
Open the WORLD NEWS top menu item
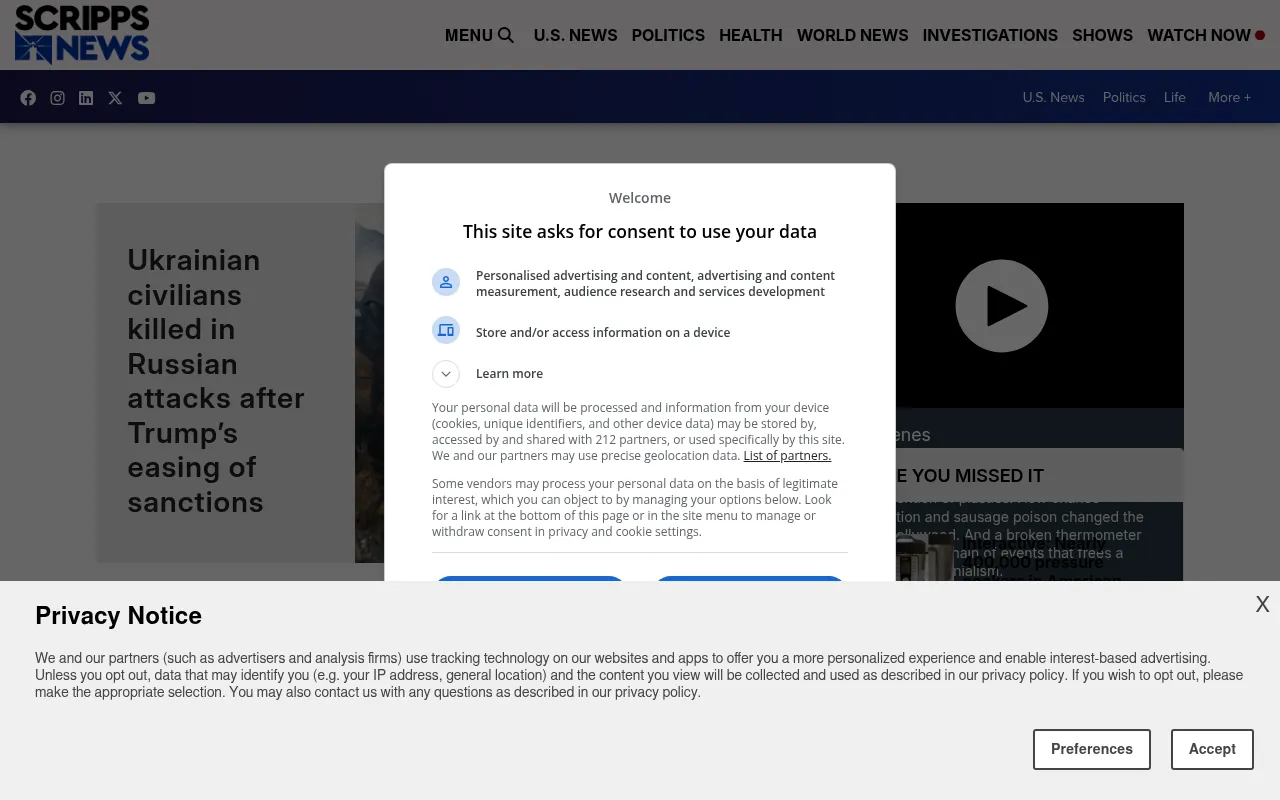[x=852, y=35]
